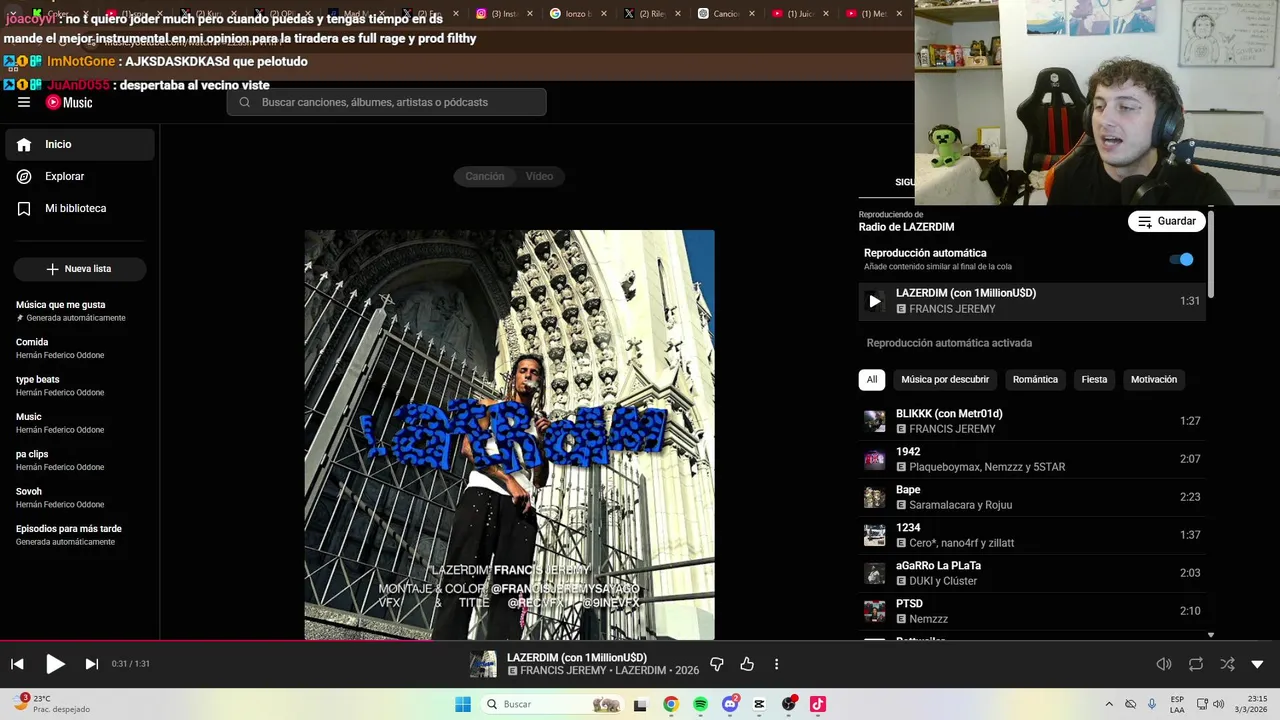The image size is (1280, 720).
Task: Open Mi biblioteca in the sidebar
Action: click(80, 208)
